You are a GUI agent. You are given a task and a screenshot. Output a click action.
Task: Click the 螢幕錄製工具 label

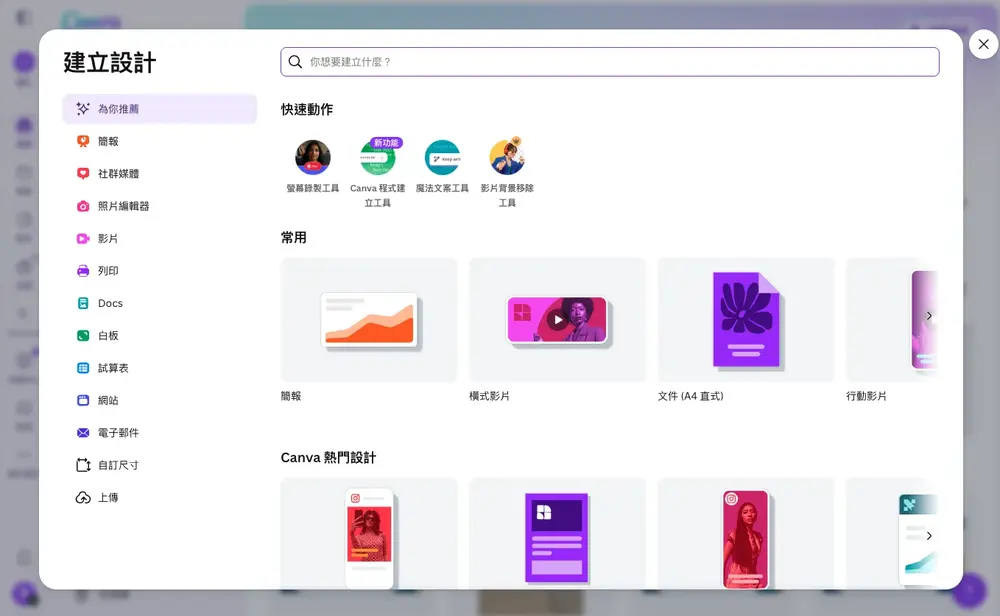pyautogui.click(x=312, y=188)
